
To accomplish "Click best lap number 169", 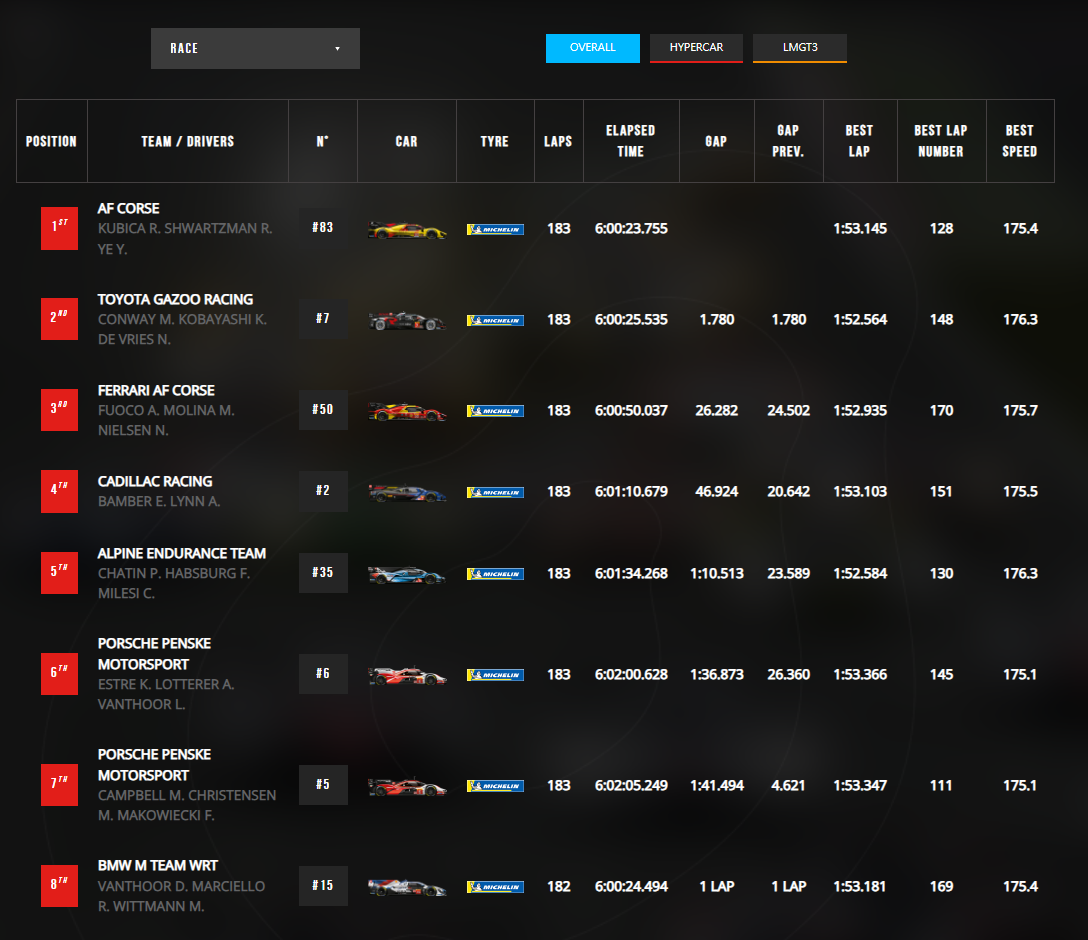I will tap(942, 886).
